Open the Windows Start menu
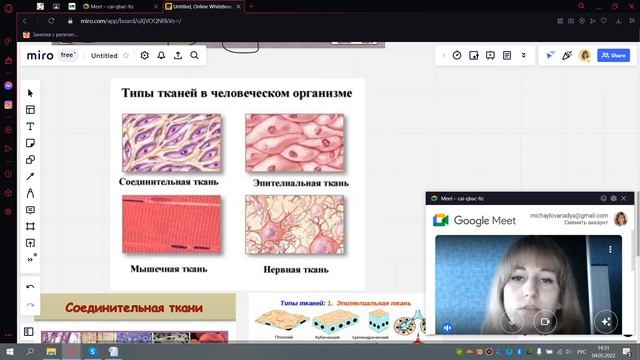Image resolution: width=640 pixels, height=360 pixels. [9, 351]
